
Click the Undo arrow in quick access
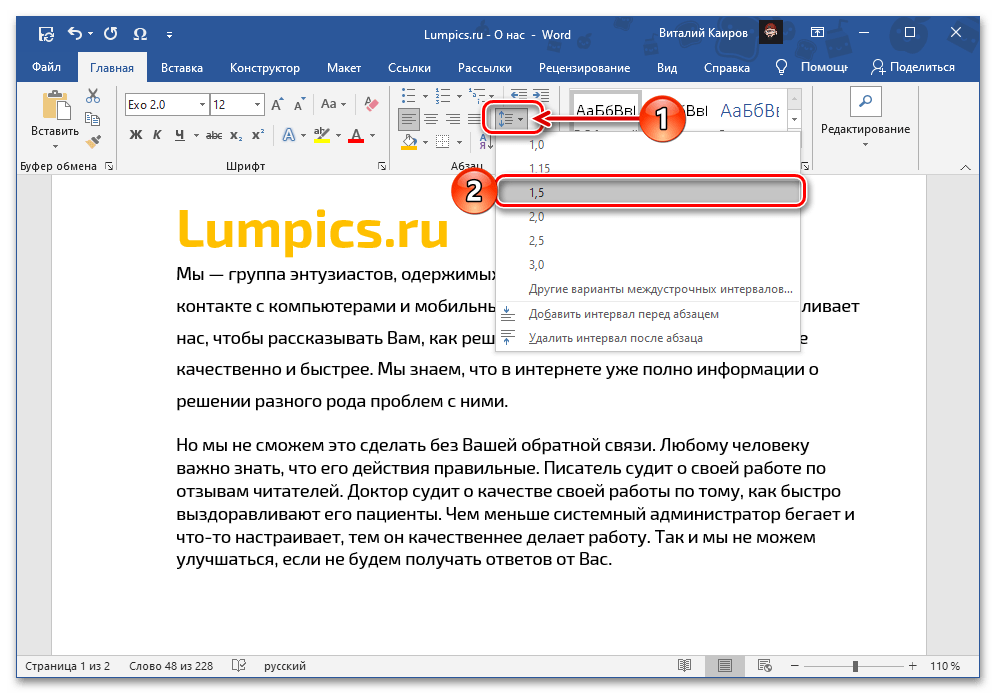coord(75,34)
